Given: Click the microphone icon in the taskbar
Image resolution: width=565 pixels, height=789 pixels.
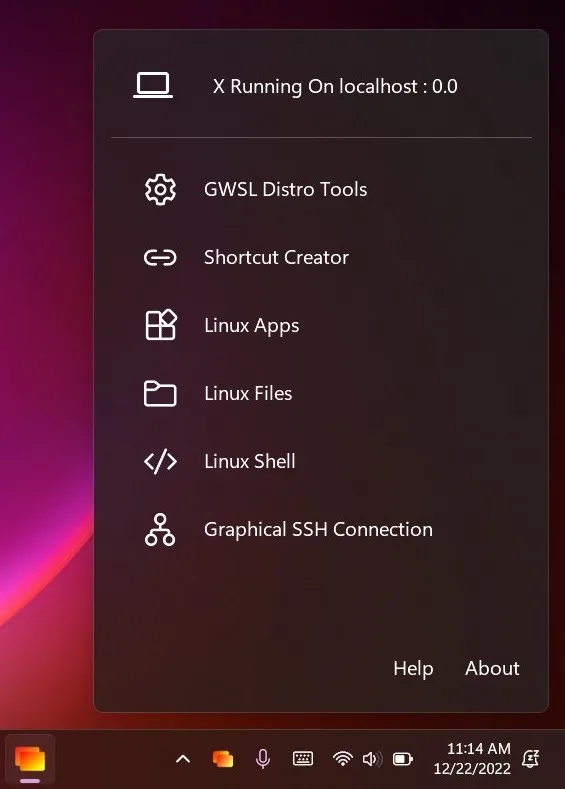Looking at the screenshot, I should [263, 759].
